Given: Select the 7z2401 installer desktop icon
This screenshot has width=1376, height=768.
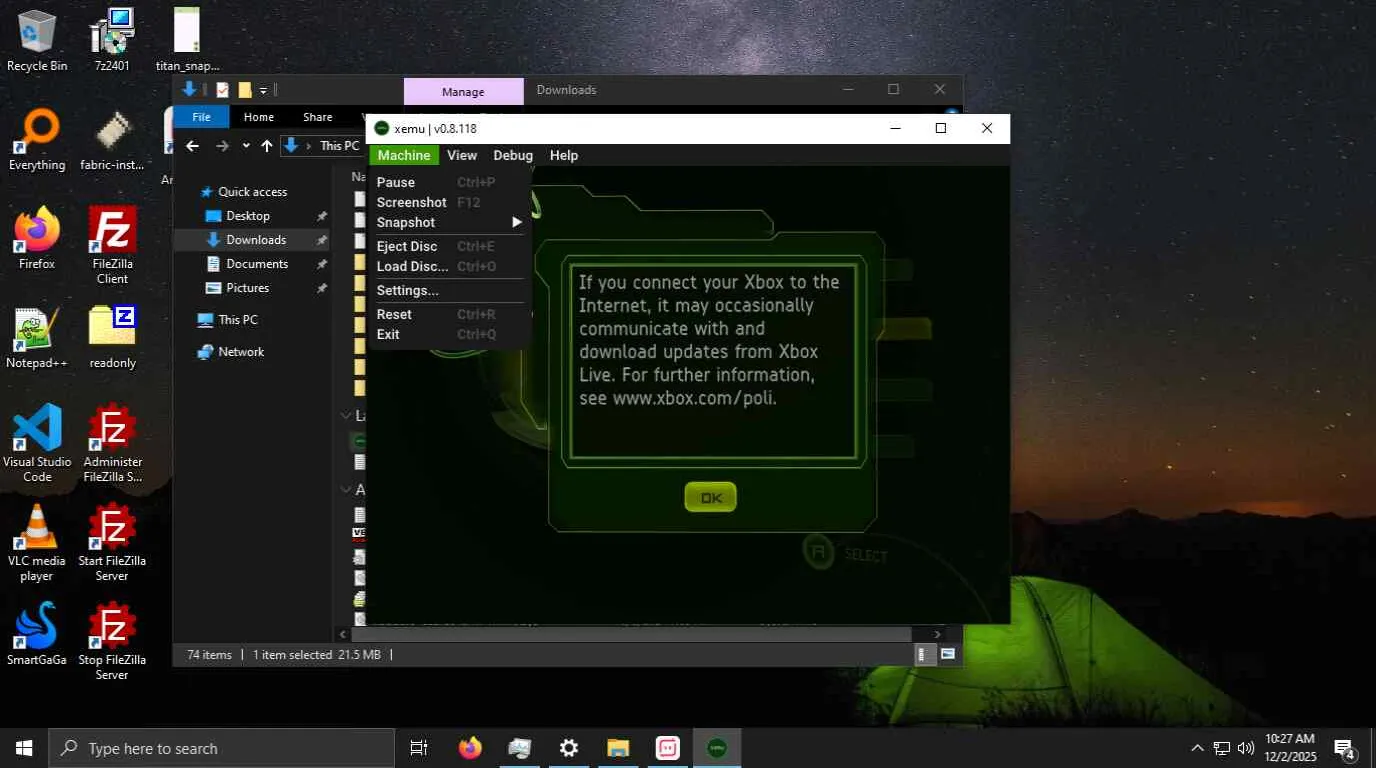Looking at the screenshot, I should tap(112, 40).
